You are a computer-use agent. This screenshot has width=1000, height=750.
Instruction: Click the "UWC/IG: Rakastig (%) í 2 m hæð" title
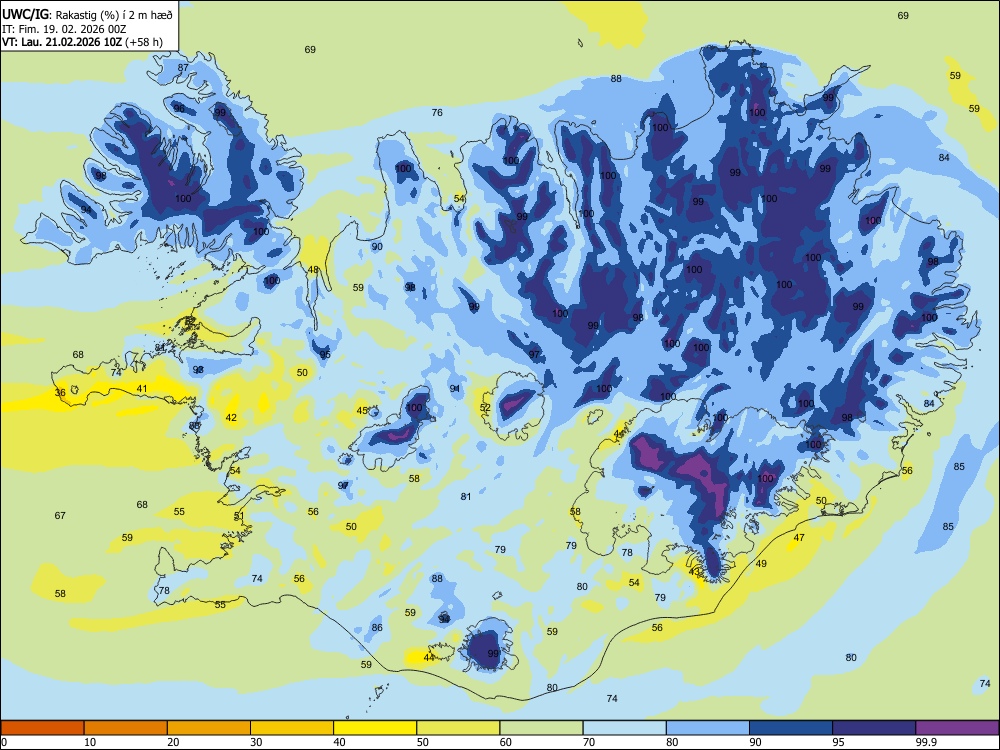[87, 15]
